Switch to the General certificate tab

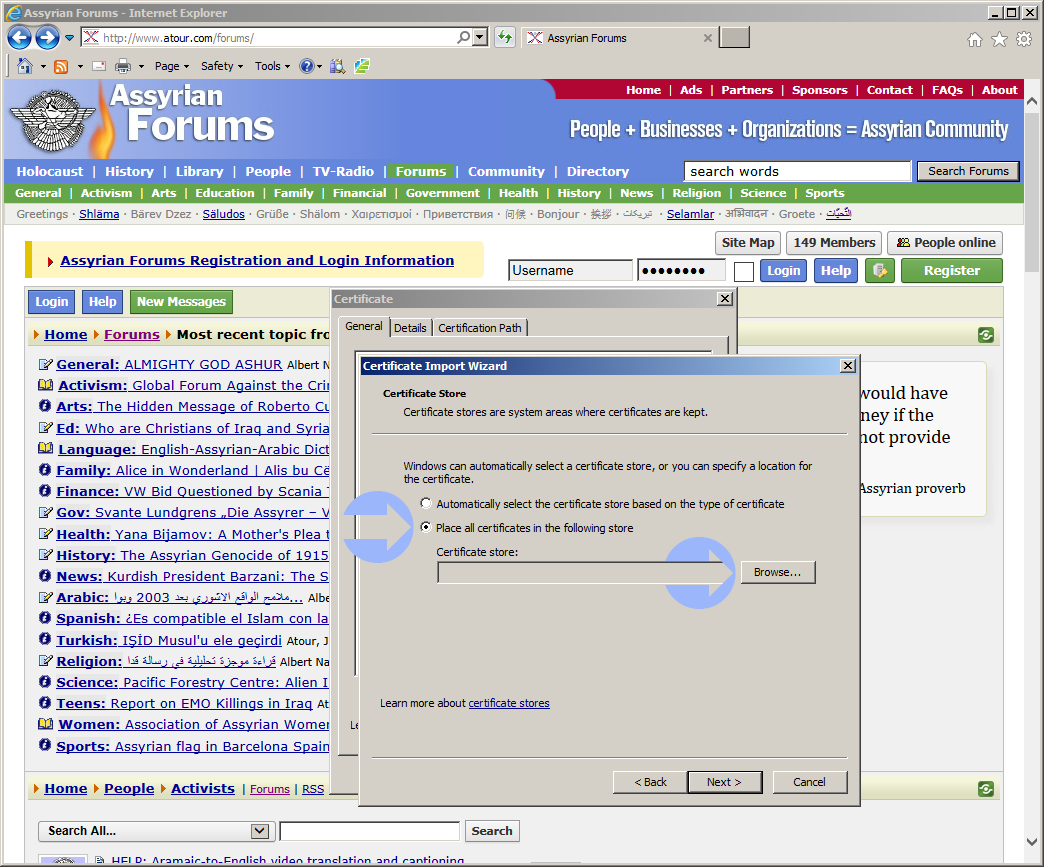coord(364,326)
